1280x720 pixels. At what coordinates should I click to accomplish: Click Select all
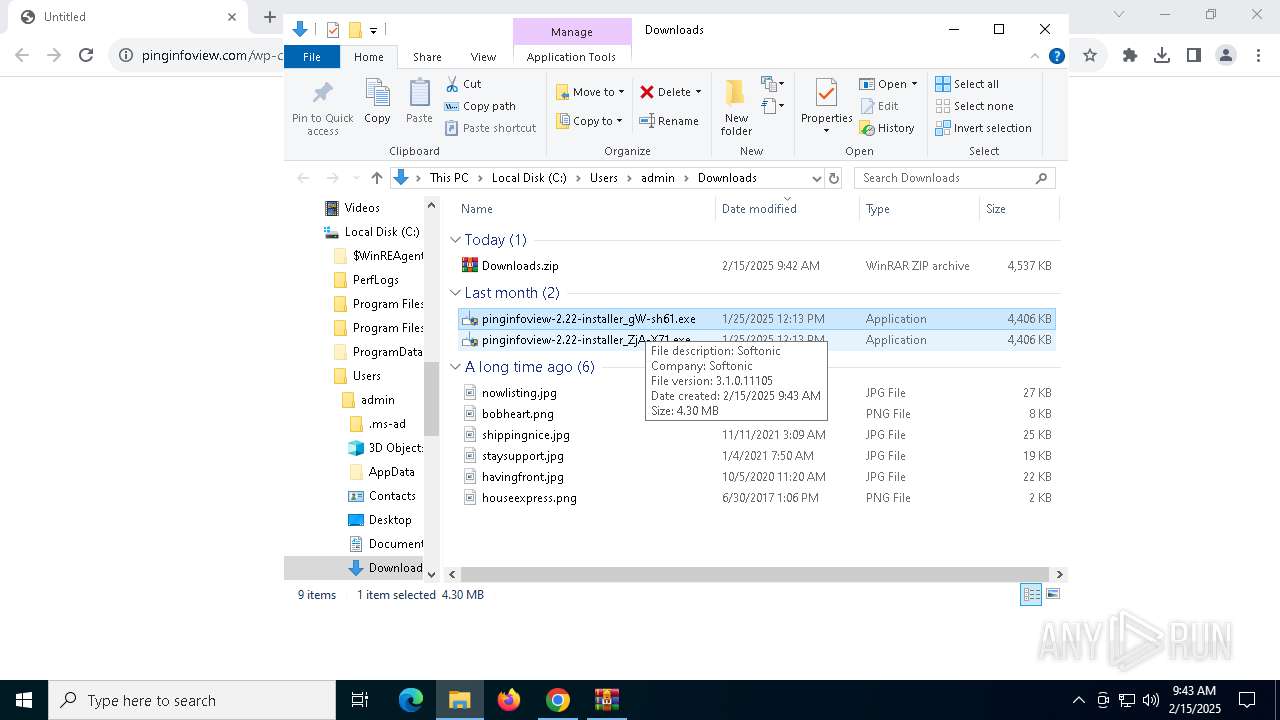967,84
